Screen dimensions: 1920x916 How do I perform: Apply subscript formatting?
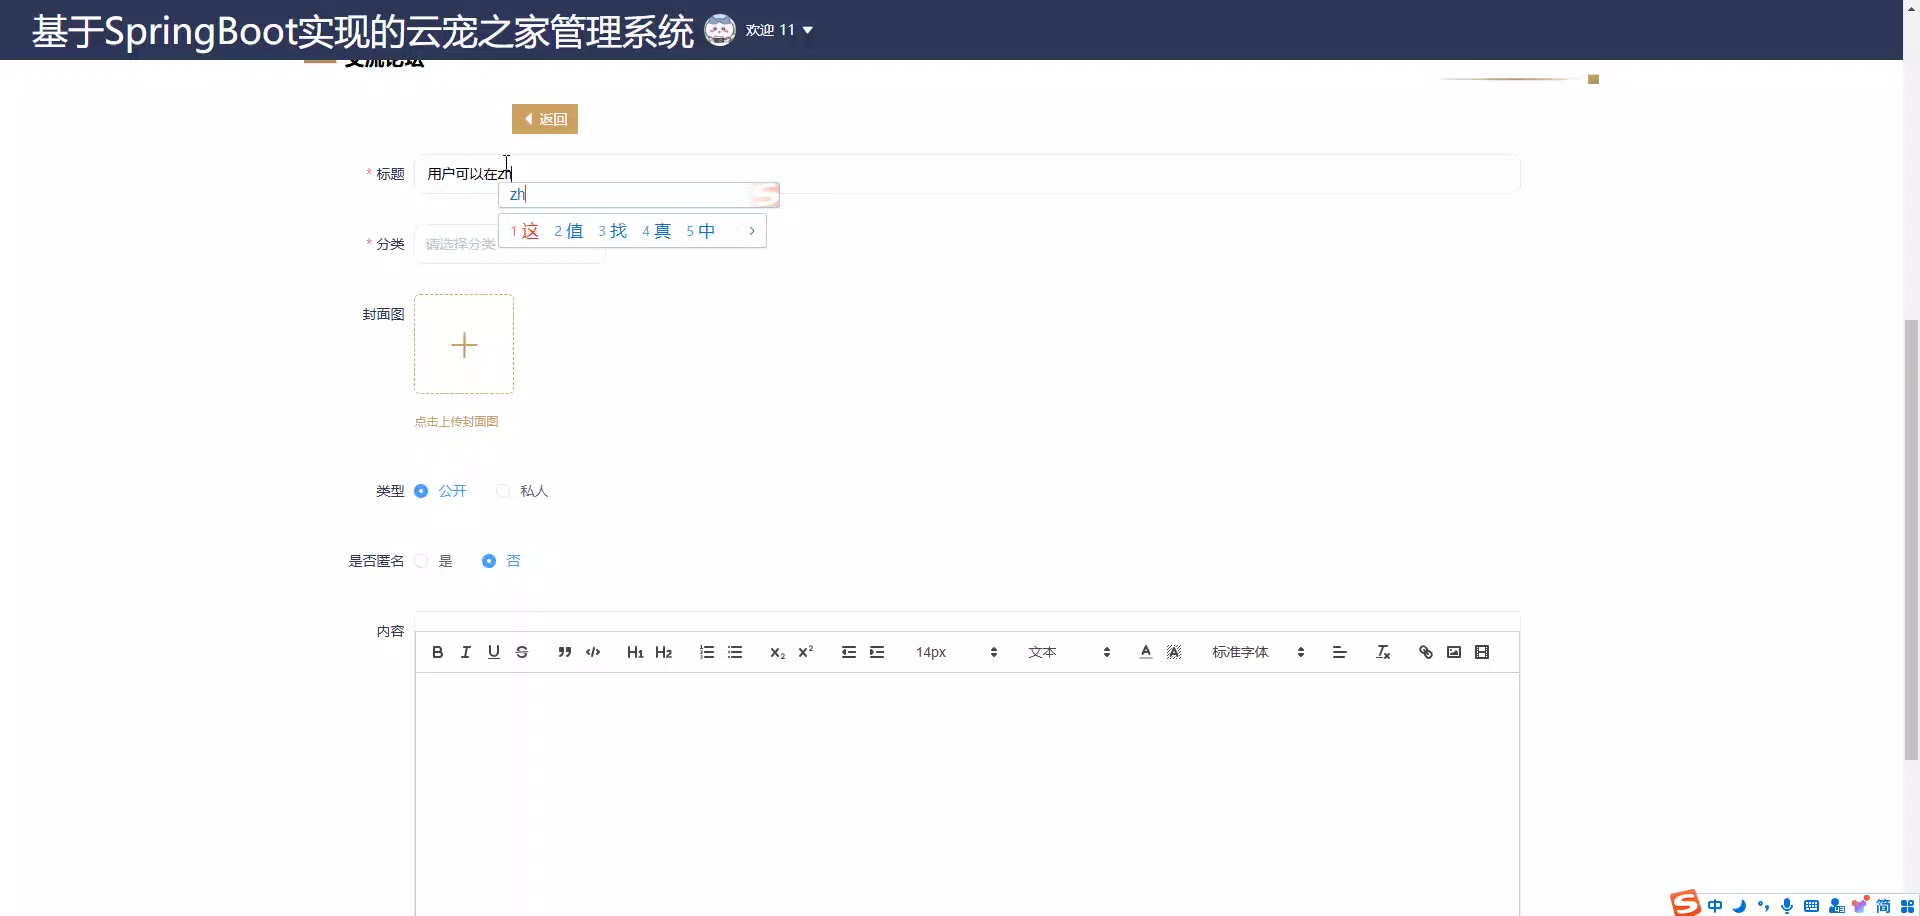tap(777, 652)
